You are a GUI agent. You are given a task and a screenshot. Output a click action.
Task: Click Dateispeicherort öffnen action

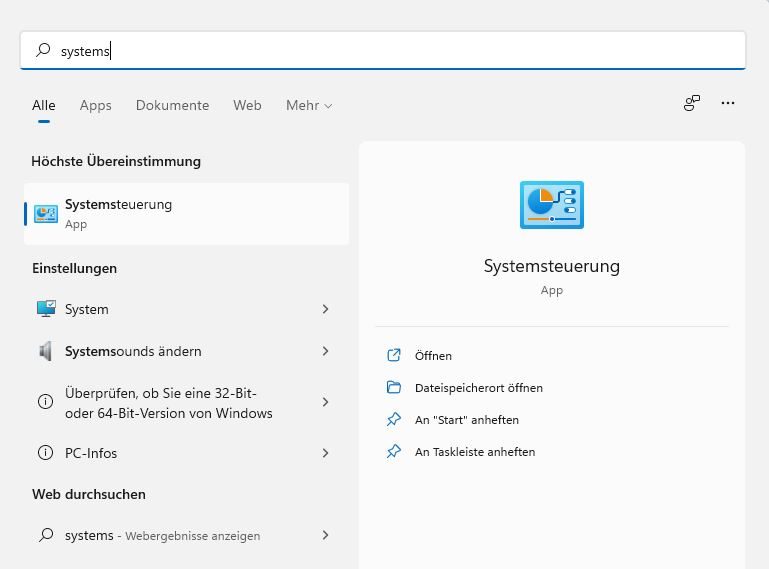478,387
